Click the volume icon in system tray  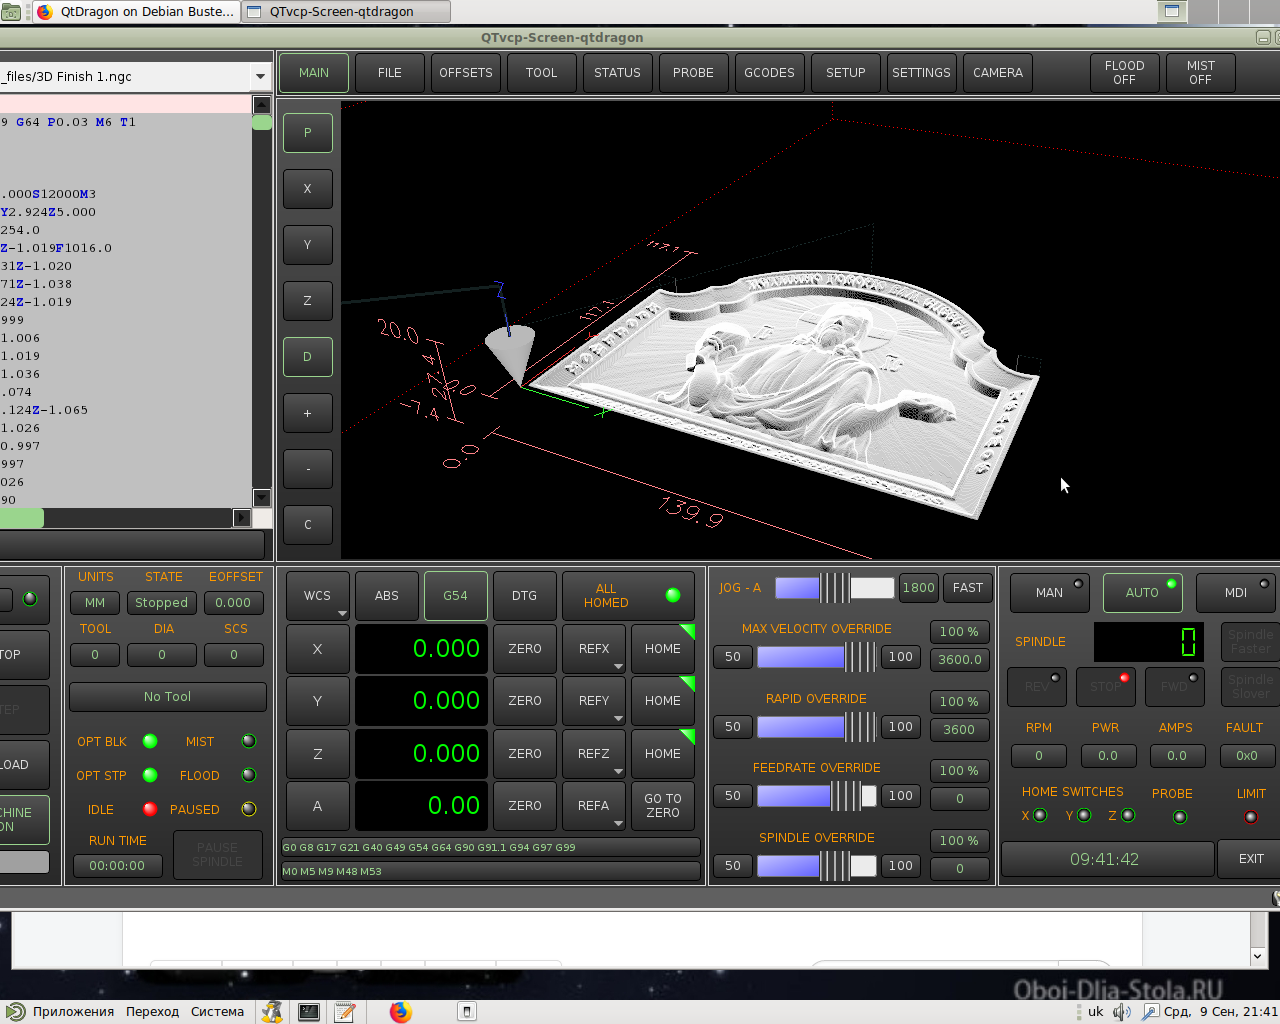point(1122,1012)
